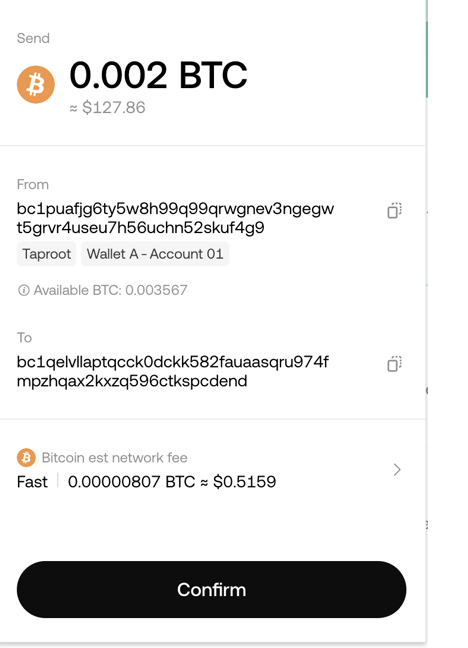Click the $127.86 fiat value

pyautogui.click(x=114, y=107)
